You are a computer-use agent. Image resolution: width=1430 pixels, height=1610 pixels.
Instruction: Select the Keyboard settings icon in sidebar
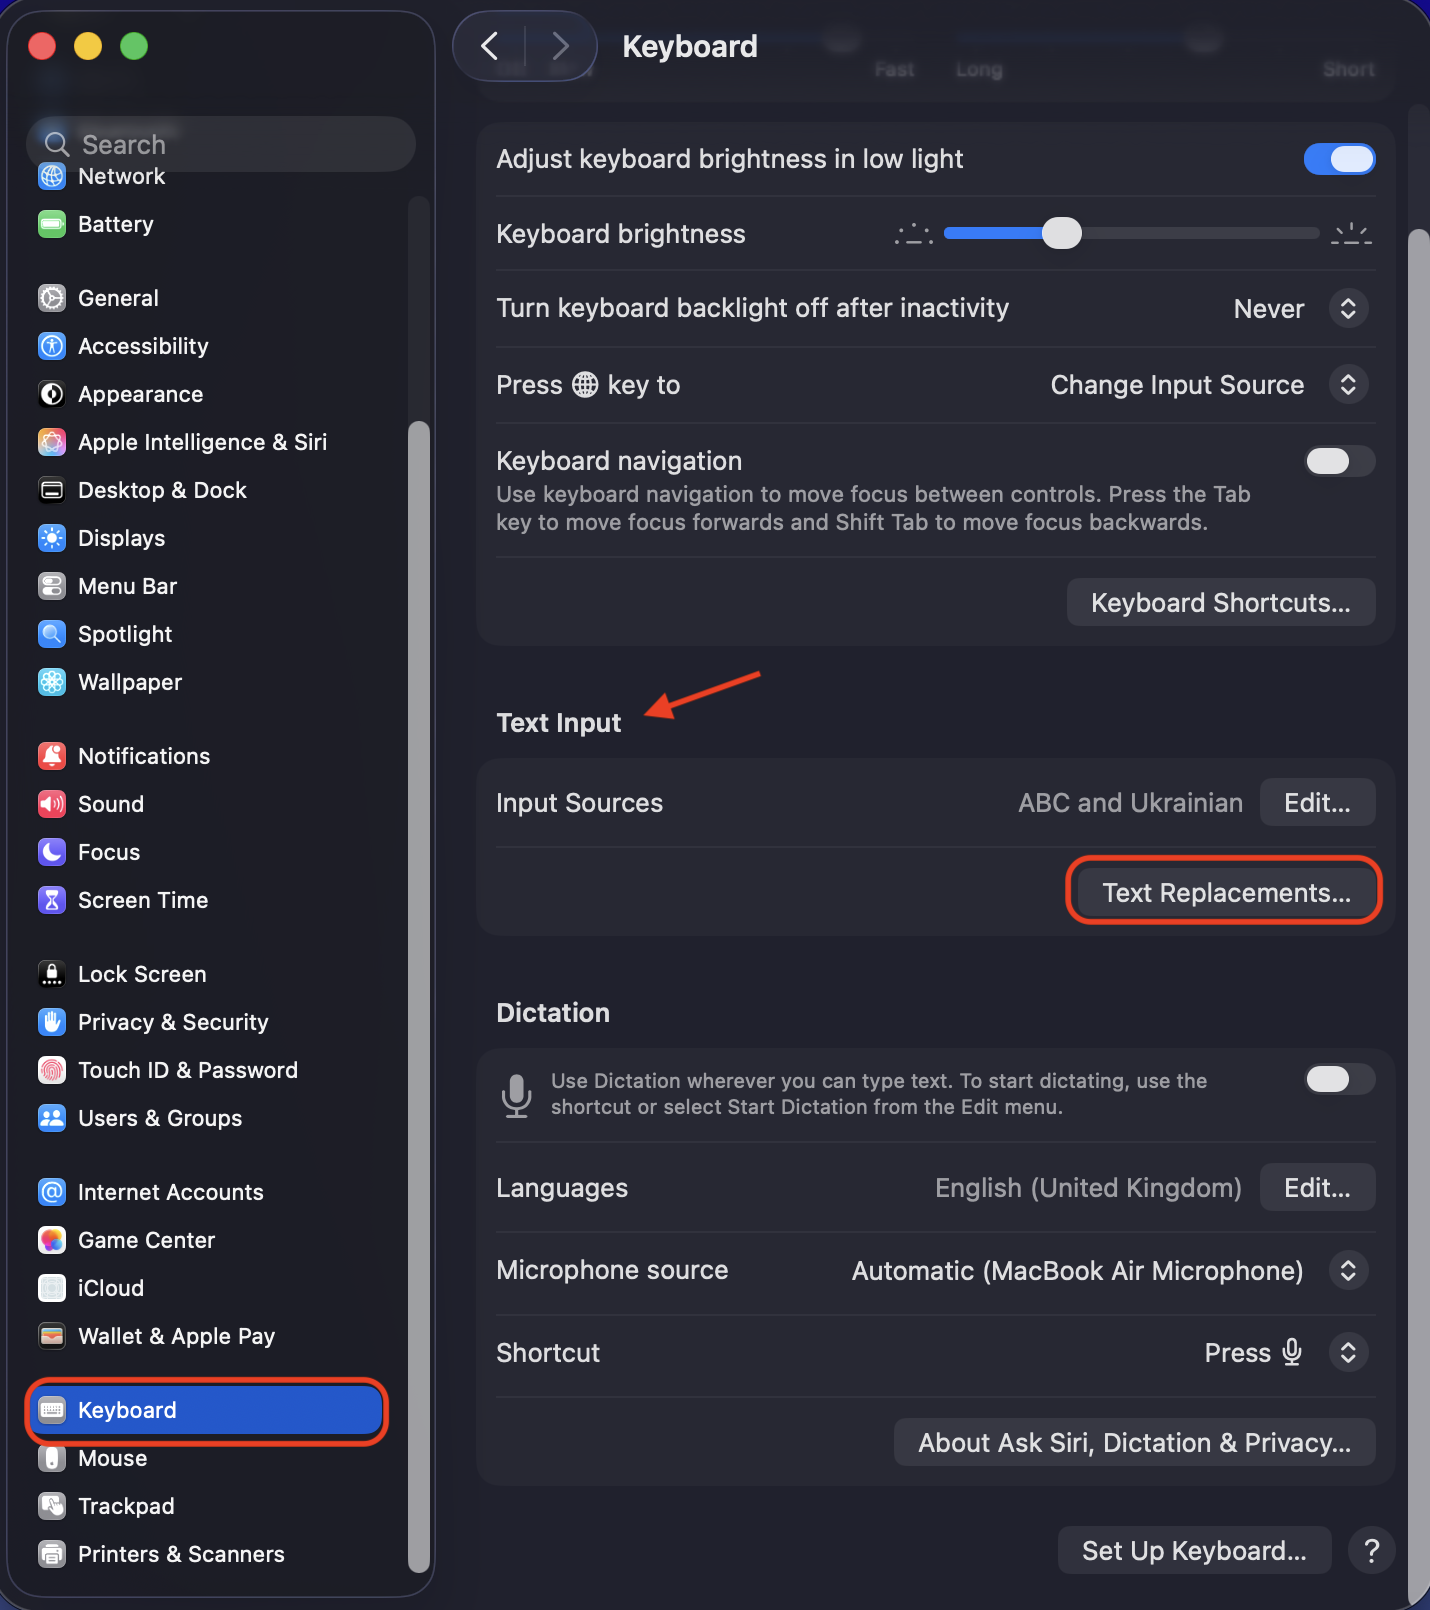coord(52,1410)
